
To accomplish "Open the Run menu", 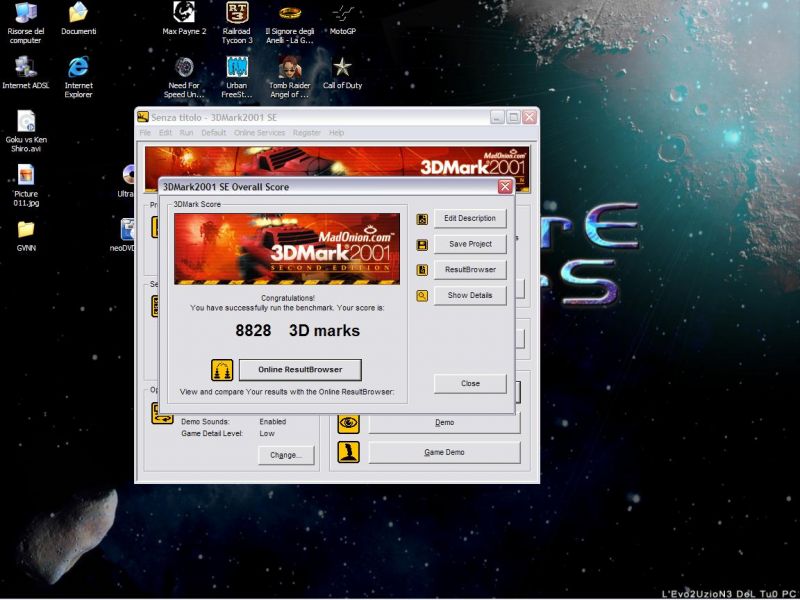I will tap(186, 133).
